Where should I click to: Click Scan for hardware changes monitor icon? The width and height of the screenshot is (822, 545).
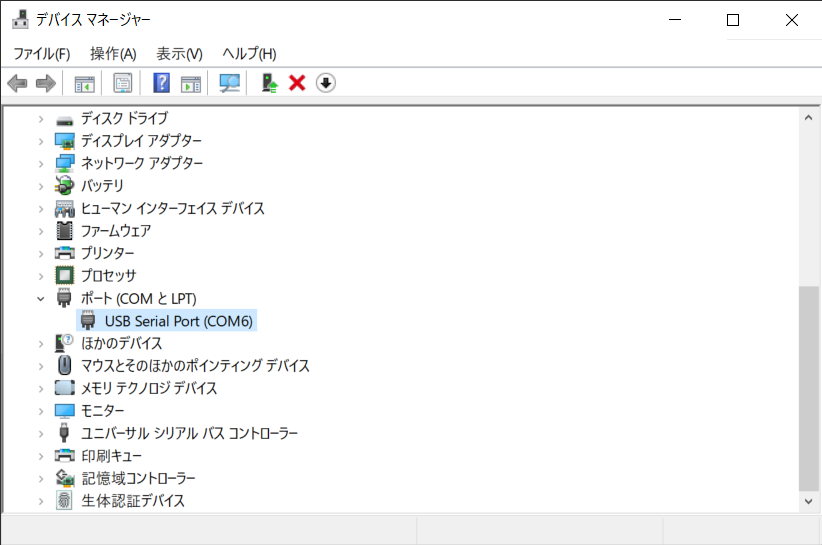pyautogui.click(x=230, y=83)
